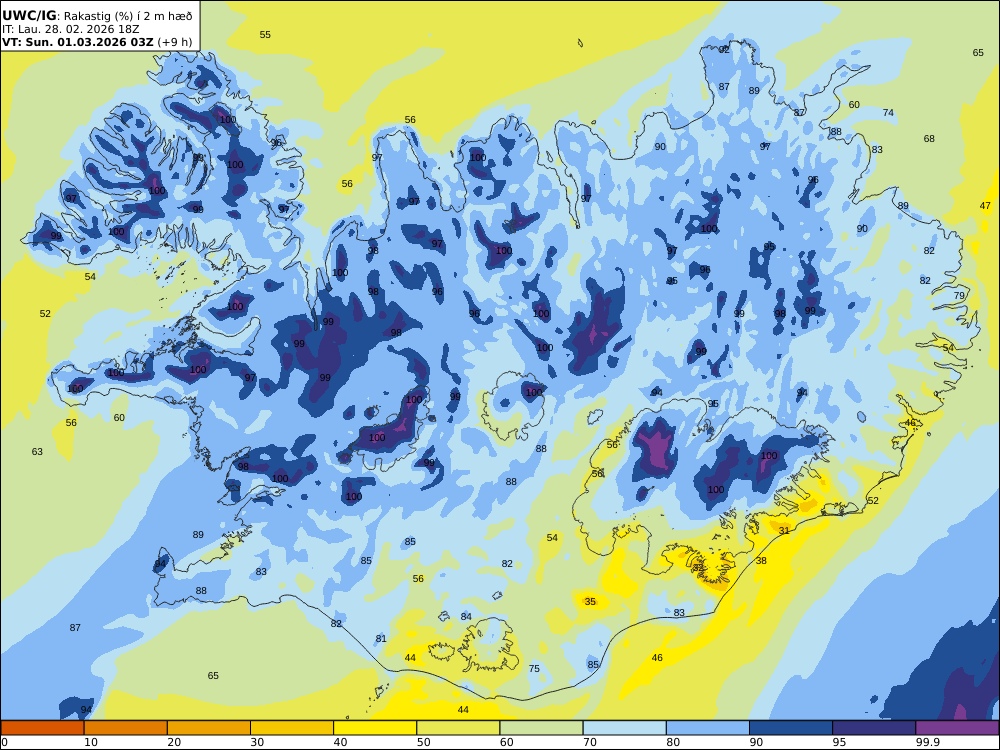This screenshot has height=750, width=1000.
Task: Click the orange 10–20 legend color block
Action: tap(126, 728)
